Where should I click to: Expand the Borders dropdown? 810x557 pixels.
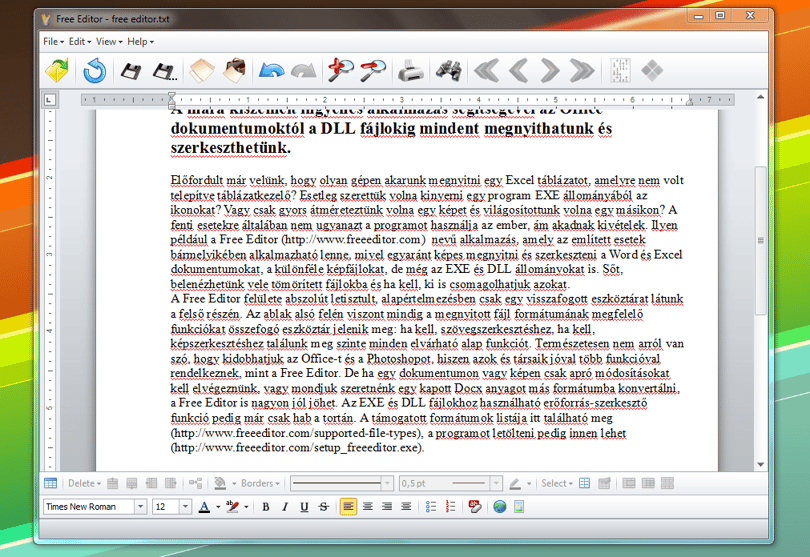coord(260,484)
